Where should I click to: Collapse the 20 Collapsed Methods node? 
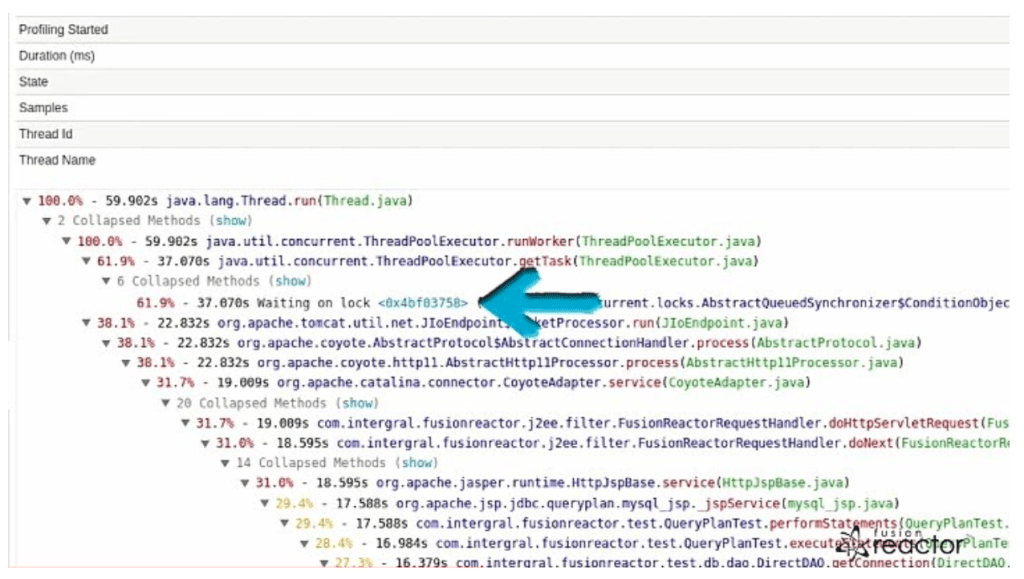point(166,403)
